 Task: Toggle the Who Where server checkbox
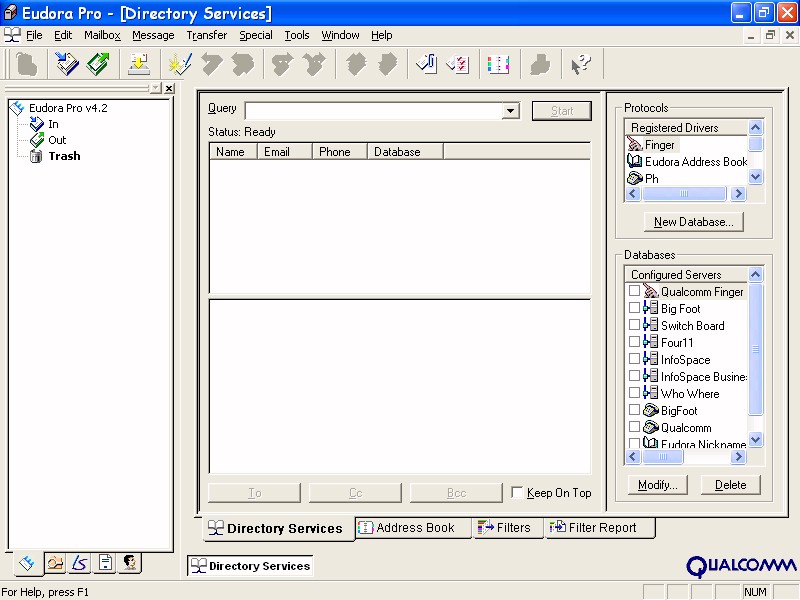634,392
